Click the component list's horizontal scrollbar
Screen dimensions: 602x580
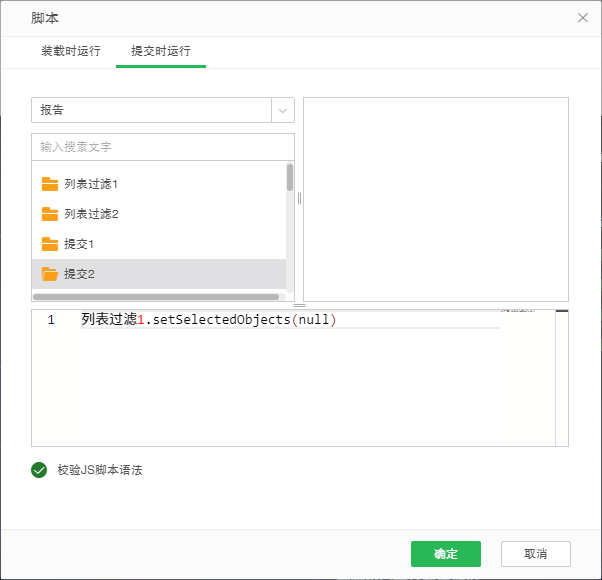155,297
